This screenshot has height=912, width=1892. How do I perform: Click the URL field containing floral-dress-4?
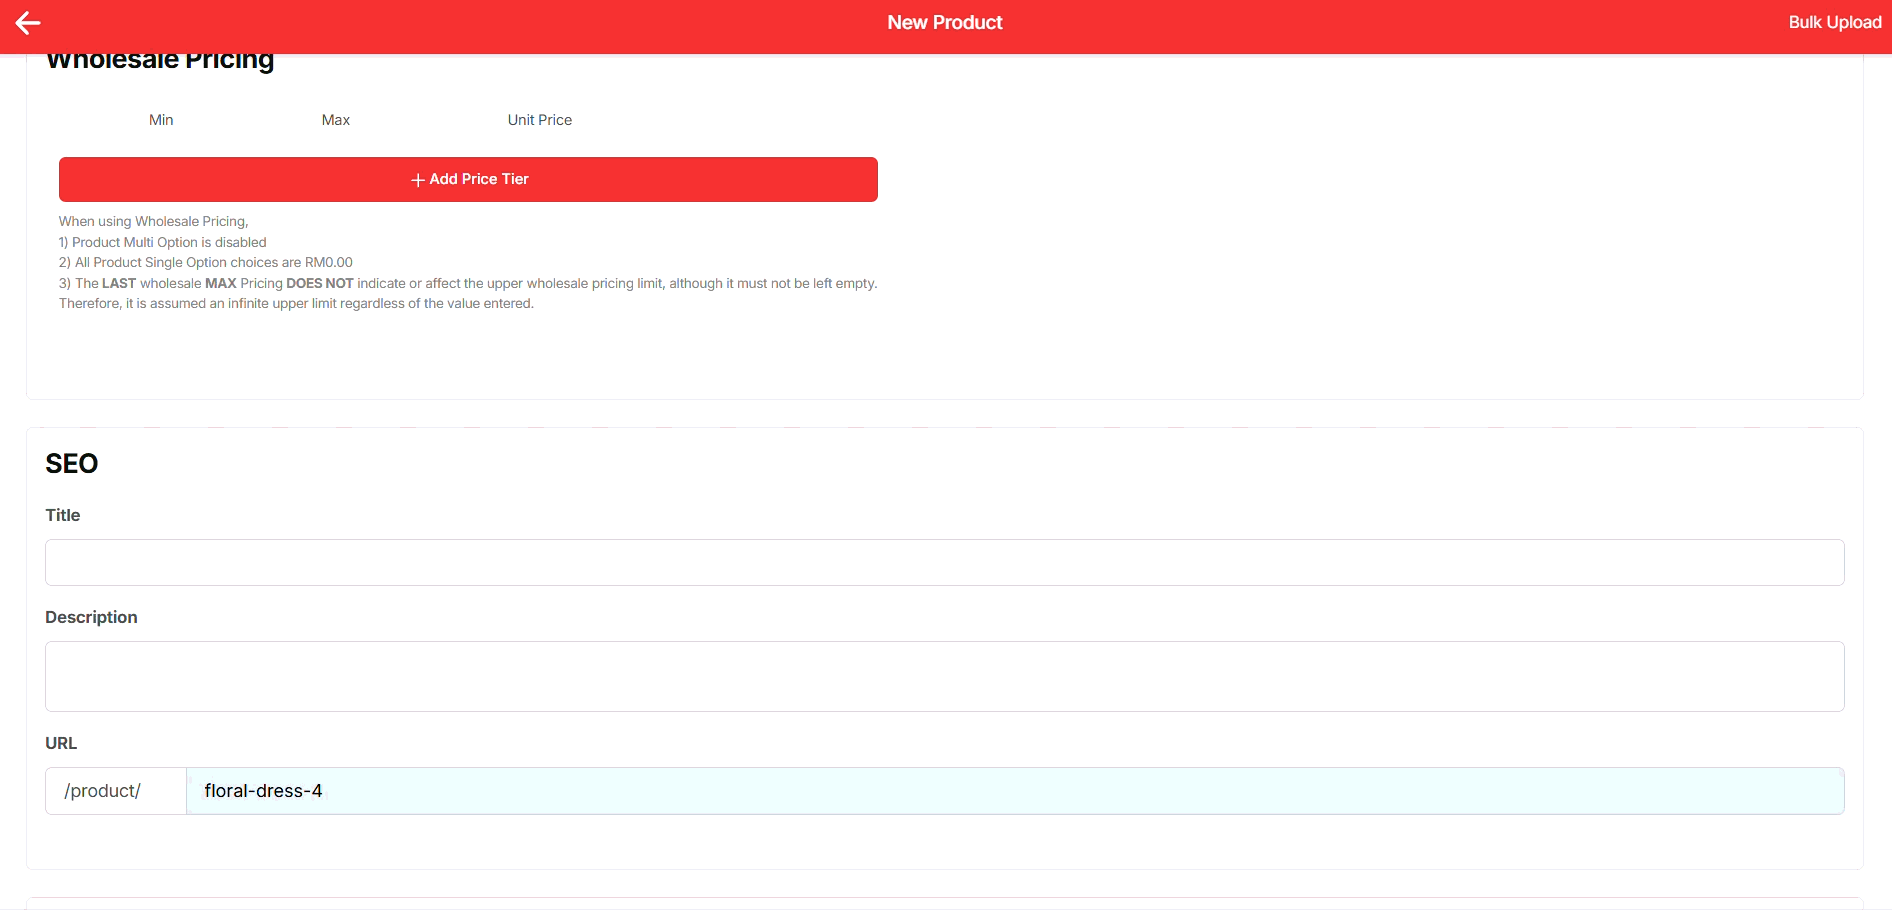tap(1014, 791)
